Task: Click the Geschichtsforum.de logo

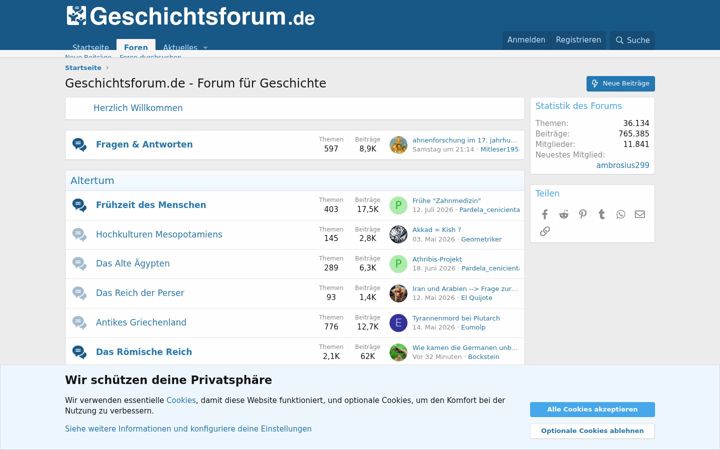Action: pos(190,16)
